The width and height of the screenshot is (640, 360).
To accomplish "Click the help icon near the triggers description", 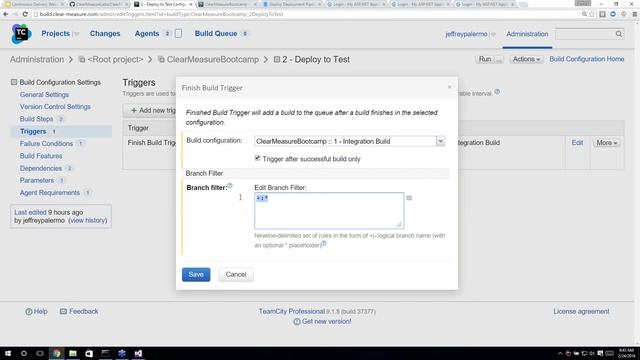I will pos(497,92).
